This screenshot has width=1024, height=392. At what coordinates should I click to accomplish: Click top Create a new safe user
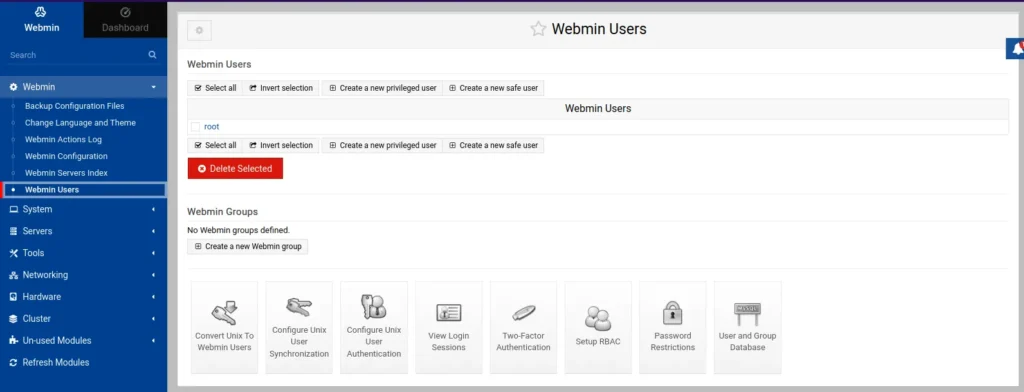click(x=494, y=88)
